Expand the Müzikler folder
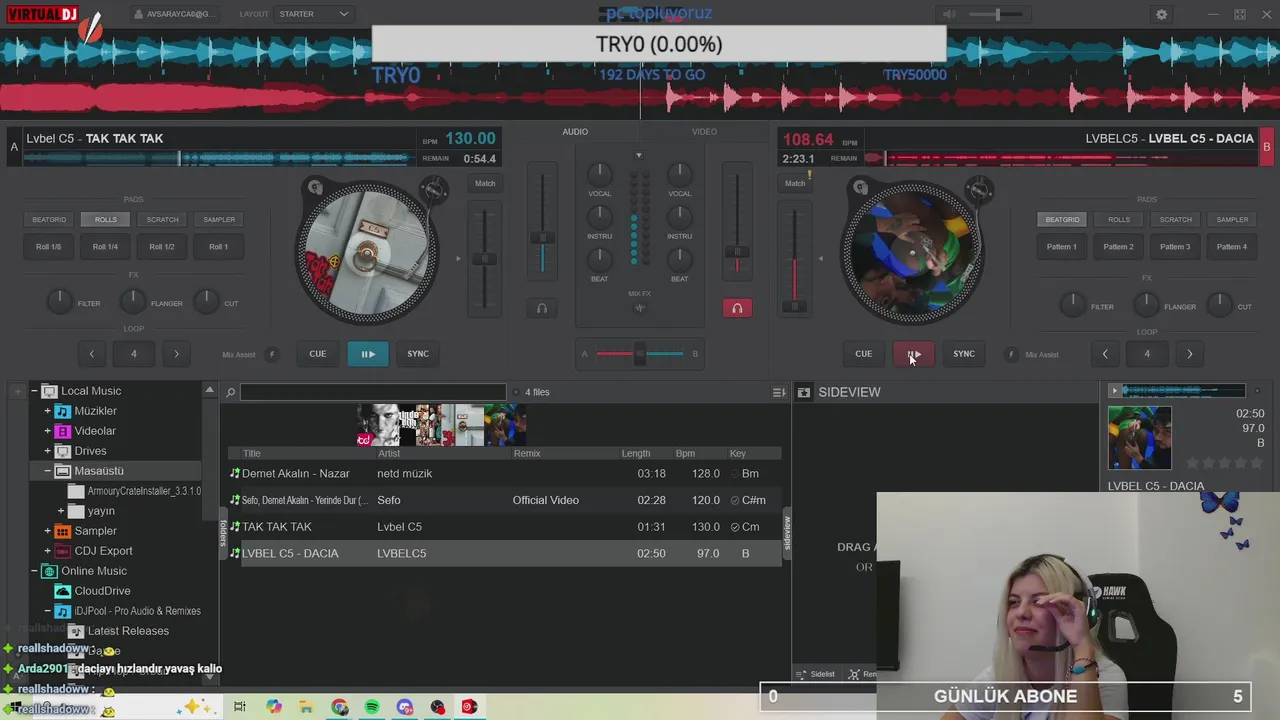 pos(47,411)
